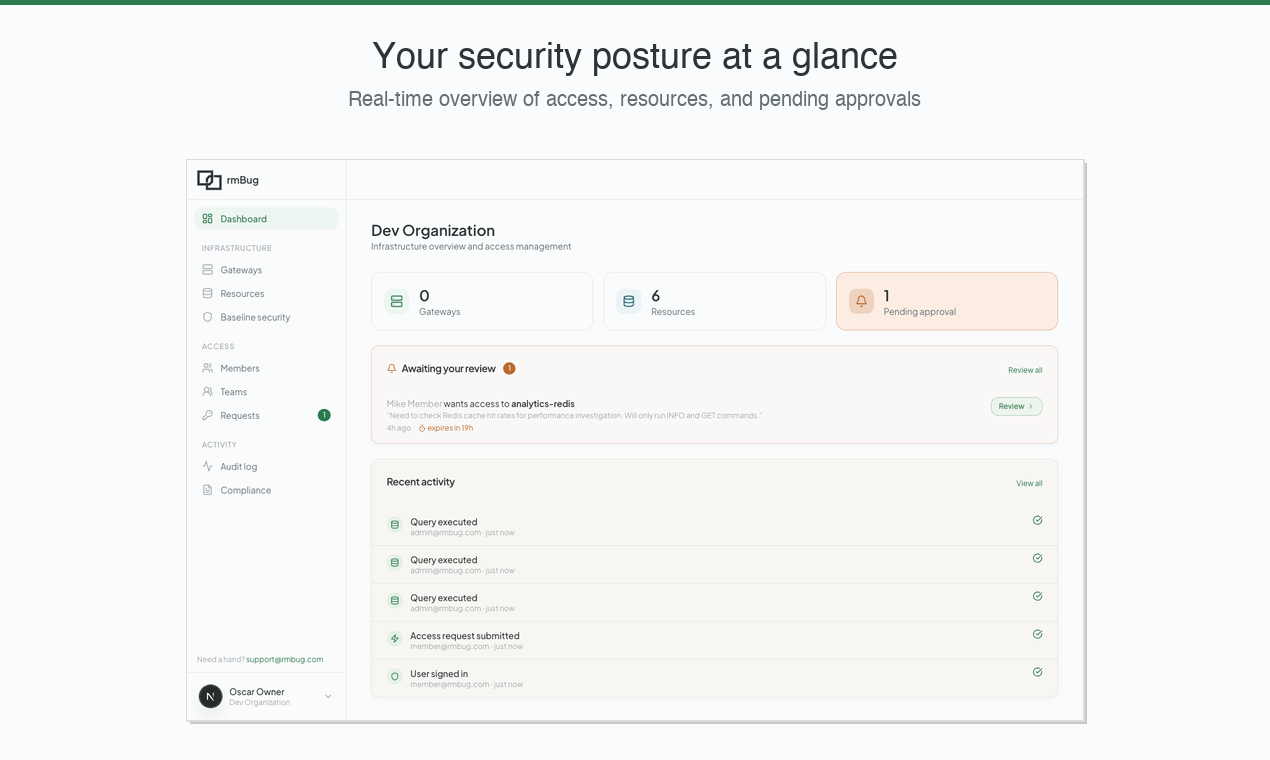Click the Audit log activity icon
Viewport: 1270px width, 760px height.
point(207,466)
